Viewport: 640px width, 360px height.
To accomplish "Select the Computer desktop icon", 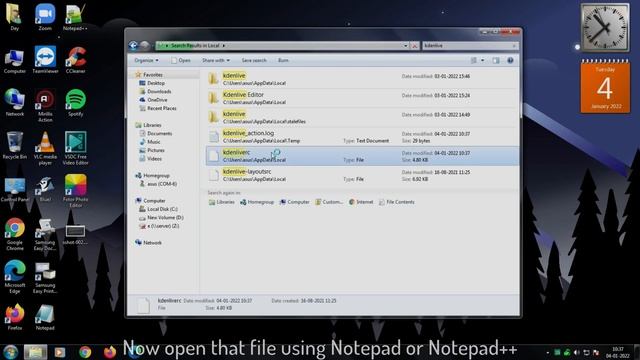I will pyautogui.click(x=15, y=60).
